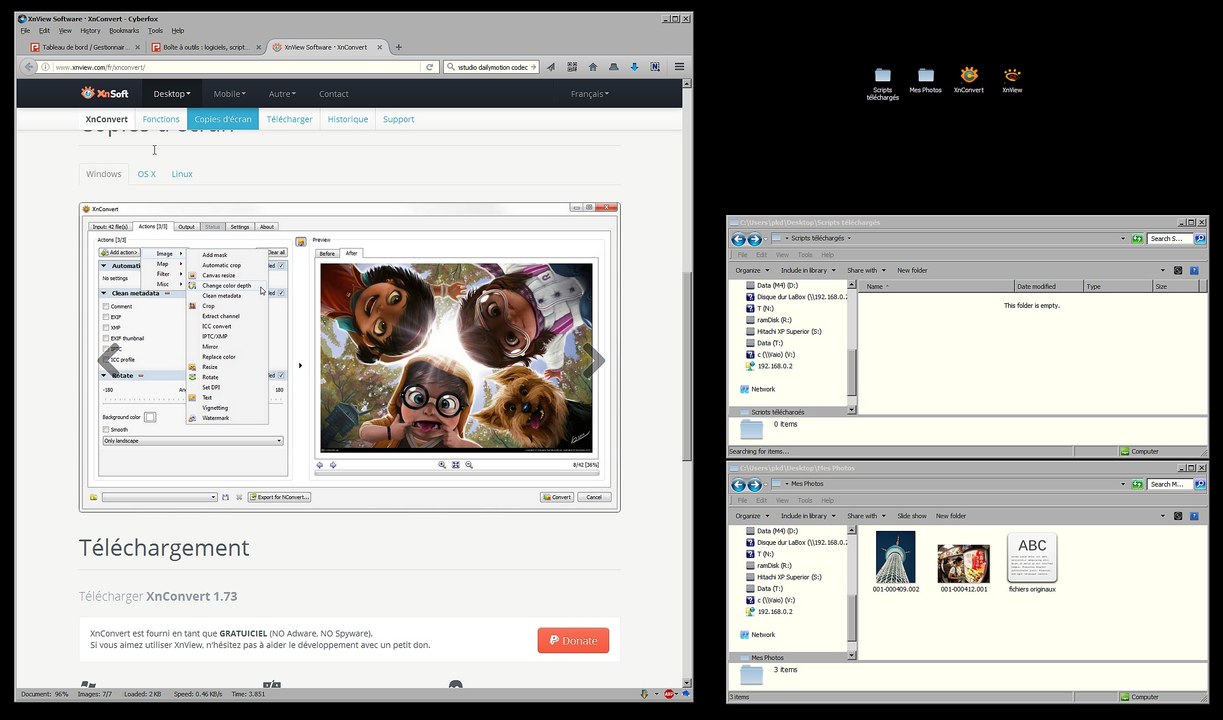Viewport: 1223px width, 720px height.
Task: Open the XnView desktop shortcut
Action: point(1012,78)
